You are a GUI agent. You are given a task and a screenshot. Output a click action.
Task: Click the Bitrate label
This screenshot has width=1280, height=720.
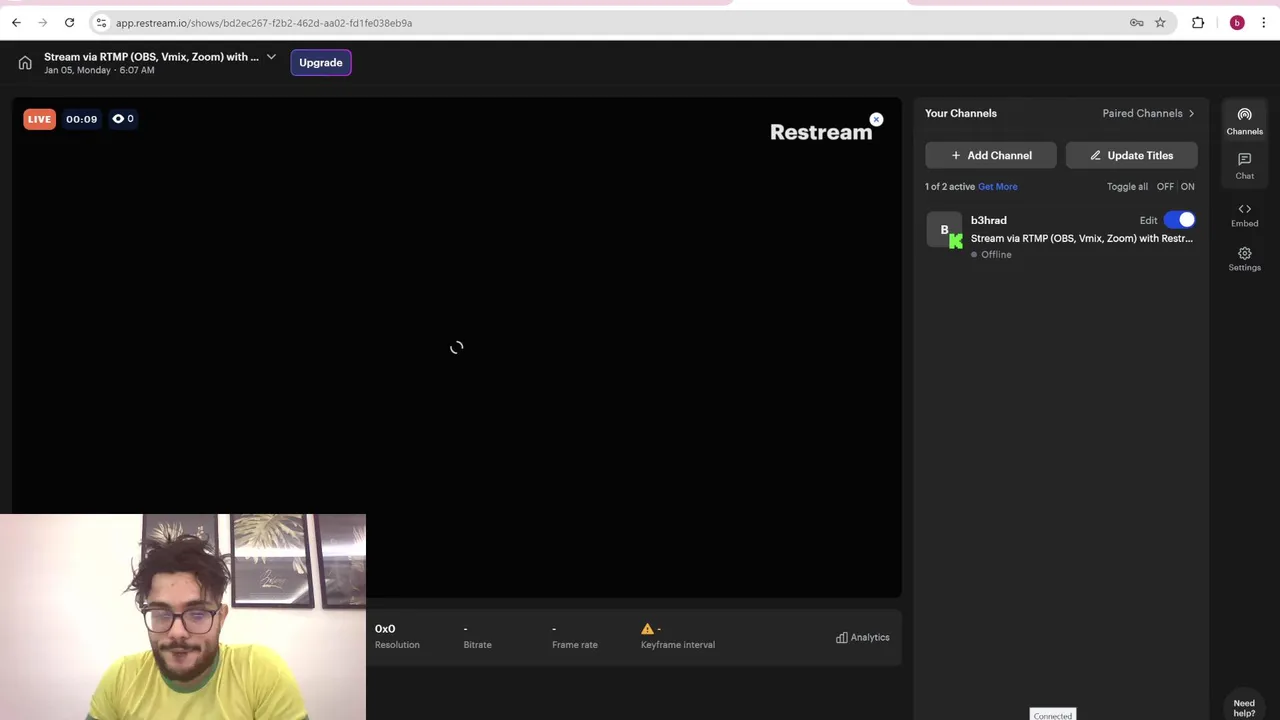(x=477, y=645)
